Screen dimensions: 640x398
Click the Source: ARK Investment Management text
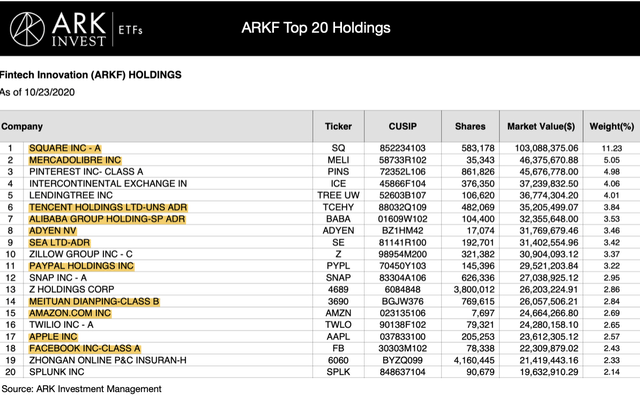click(82, 389)
